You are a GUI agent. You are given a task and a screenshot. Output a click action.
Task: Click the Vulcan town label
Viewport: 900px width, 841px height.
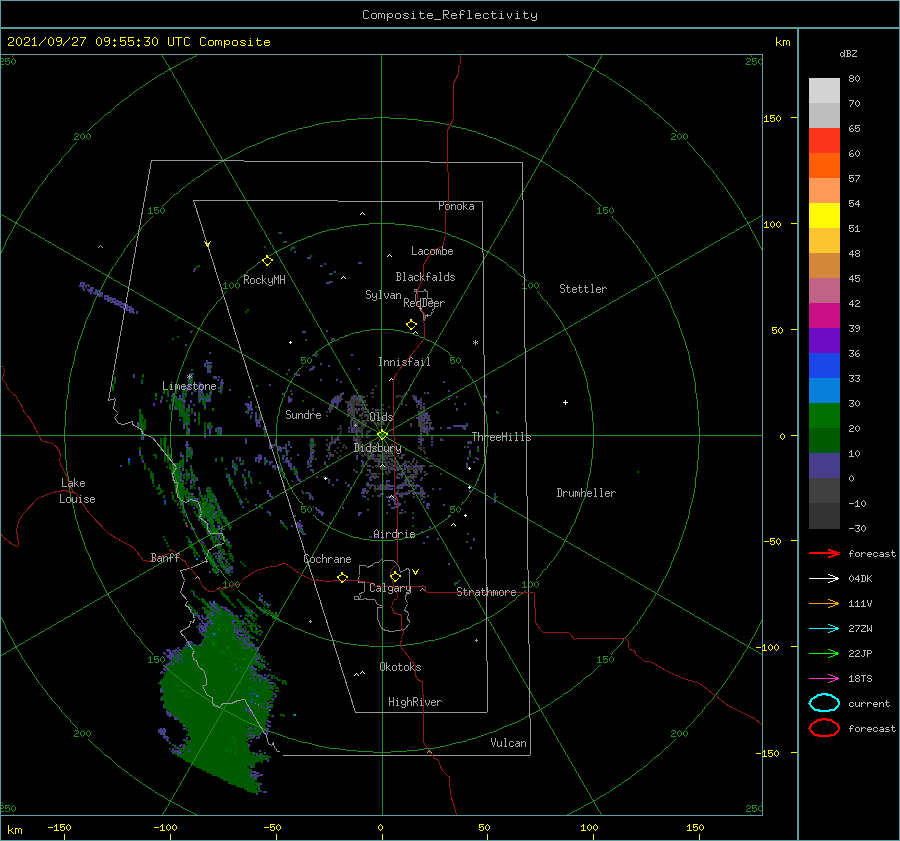pos(509,743)
